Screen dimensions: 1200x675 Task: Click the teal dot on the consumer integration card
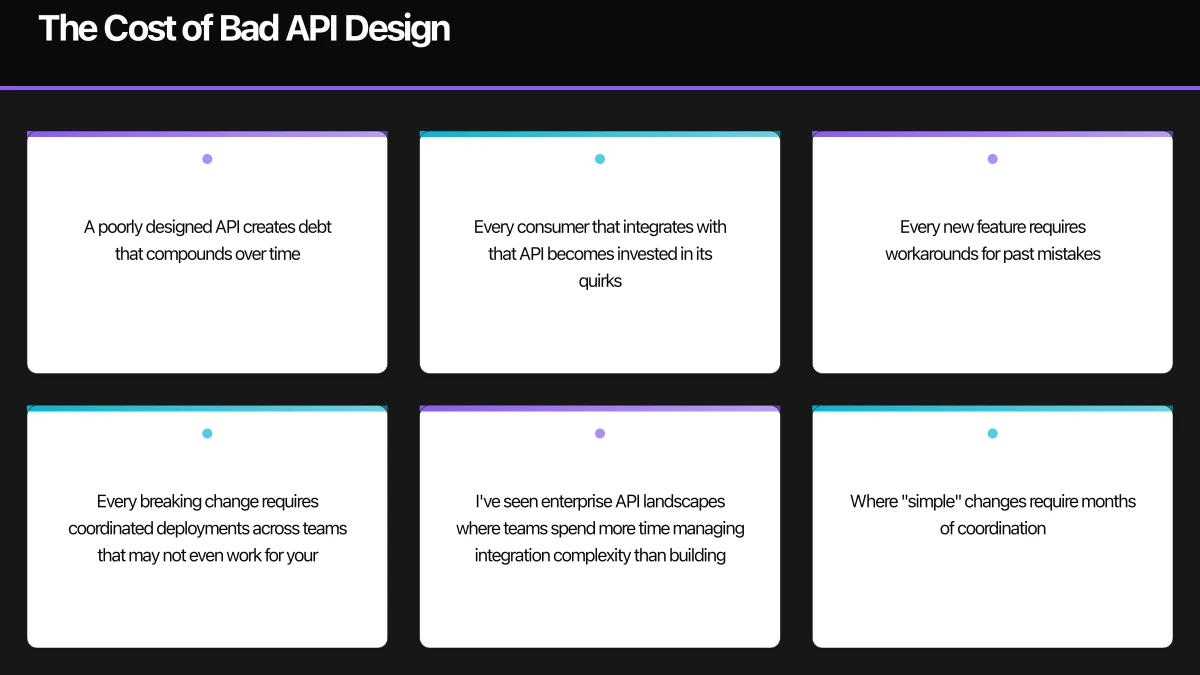pos(600,157)
